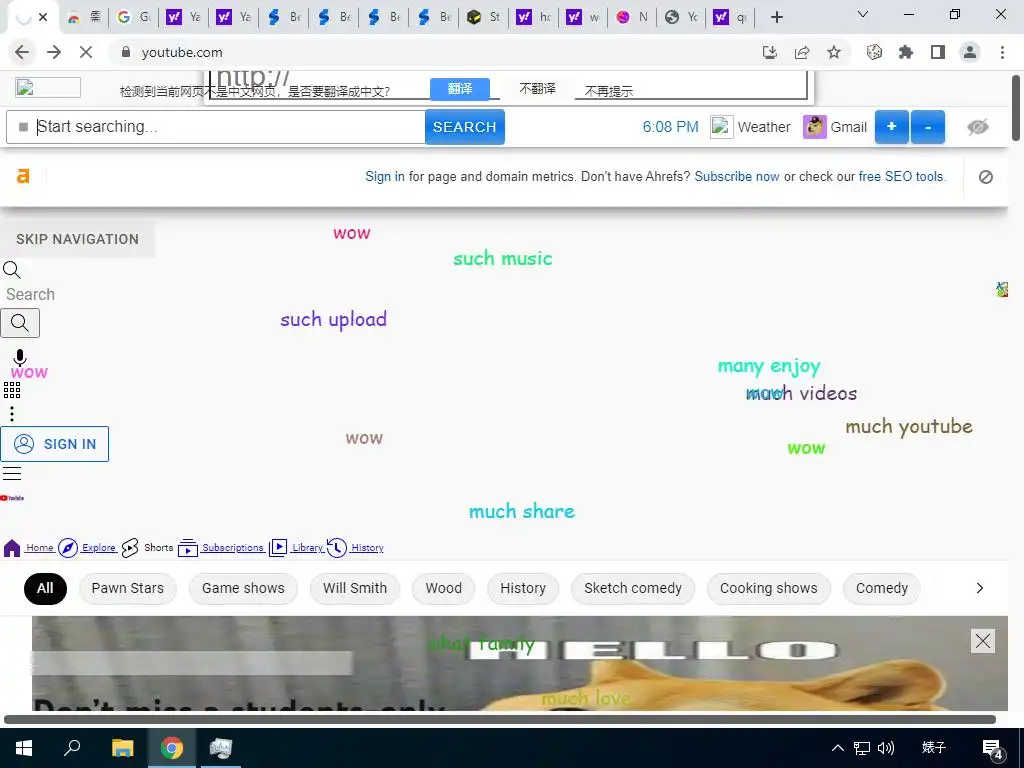Select the Wood chip
Viewport: 1024px width, 768px height.
click(x=443, y=588)
